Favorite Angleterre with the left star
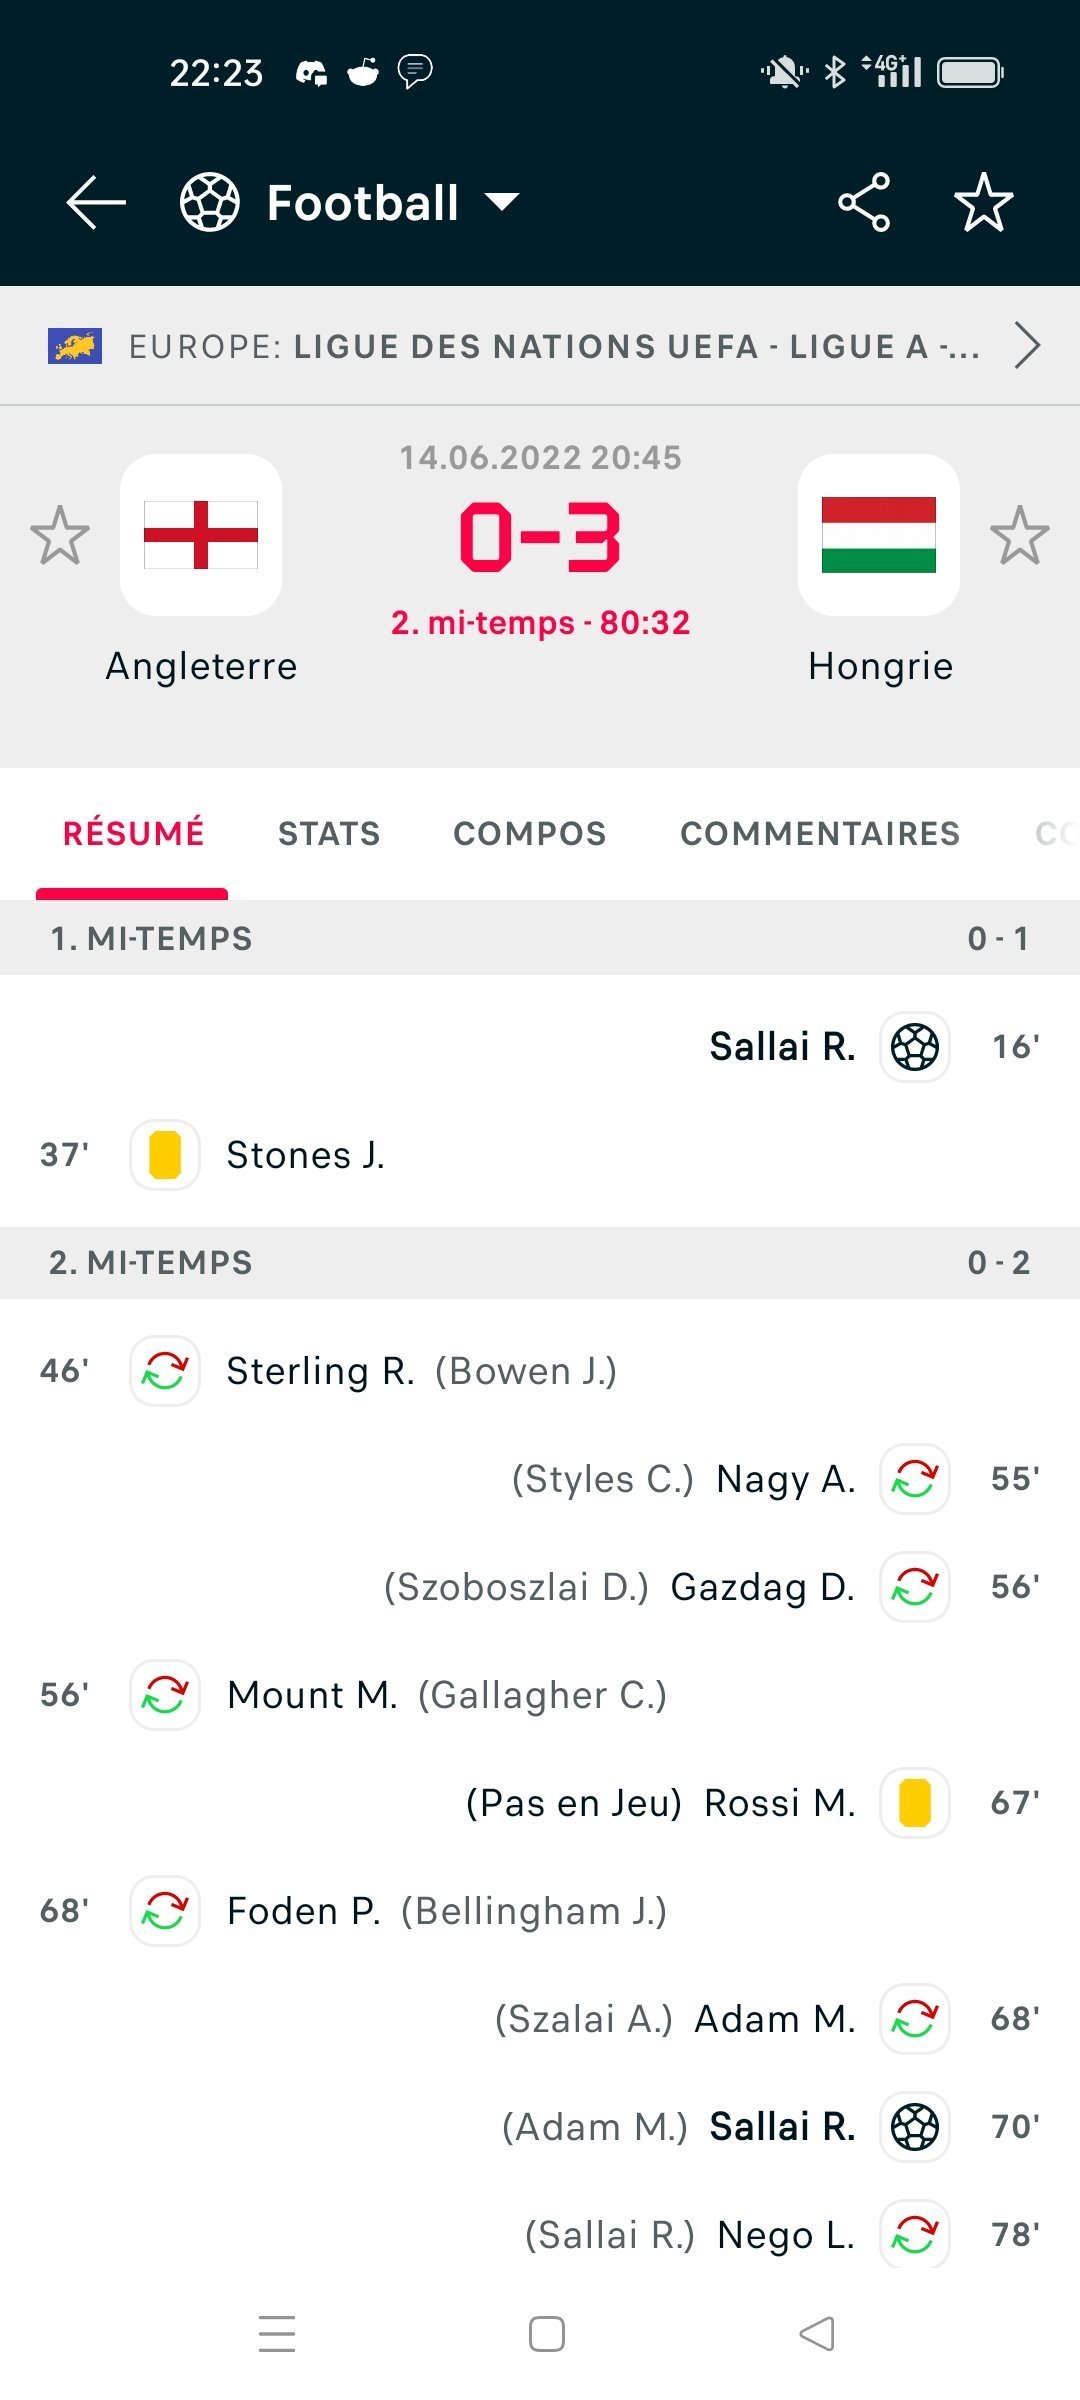The width and height of the screenshot is (1080, 2400). pos(60,535)
